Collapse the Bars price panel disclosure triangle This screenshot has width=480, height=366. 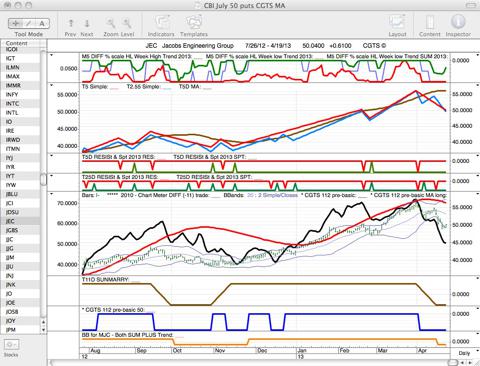[51, 194]
